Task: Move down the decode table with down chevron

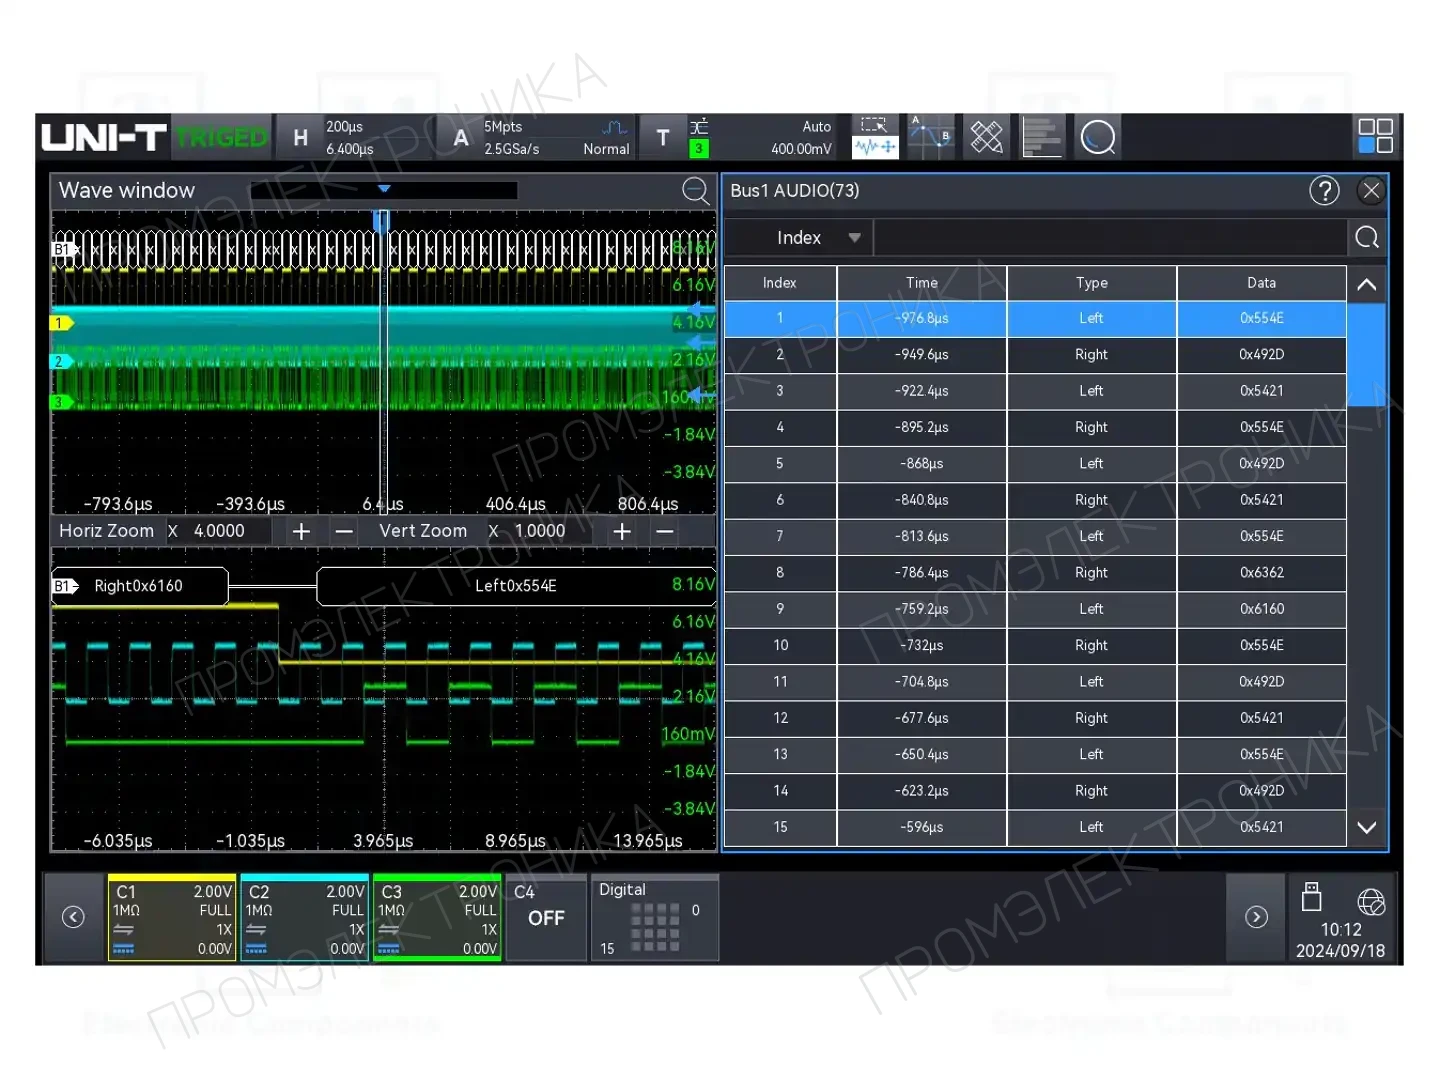Action: pyautogui.click(x=1367, y=828)
